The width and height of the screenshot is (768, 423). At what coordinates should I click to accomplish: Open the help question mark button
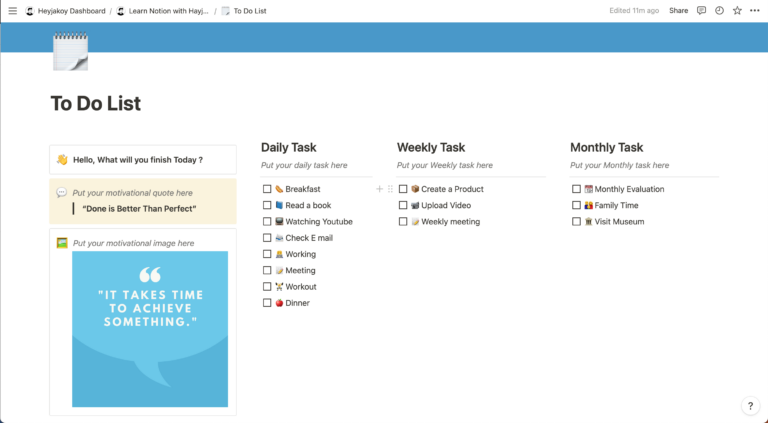pos(750,405)
